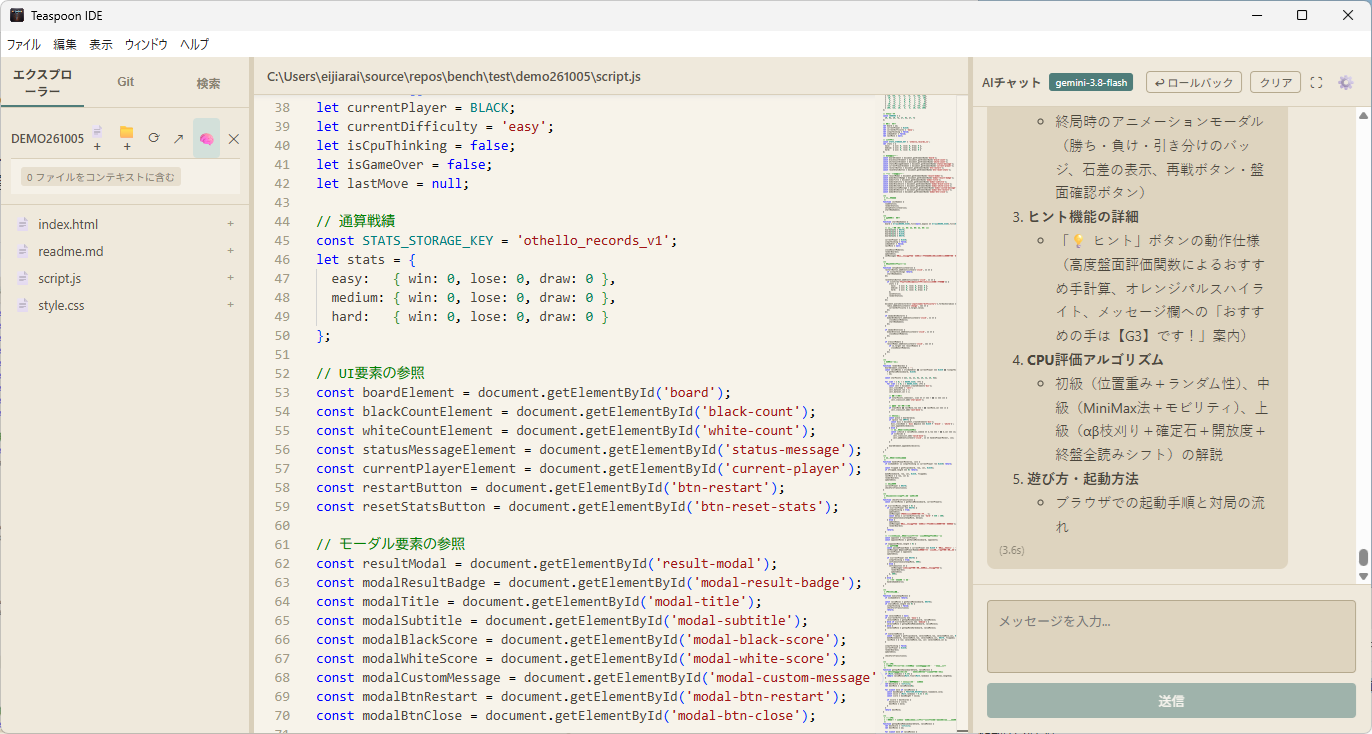Open the ウィンドウ menu
Screen dimensions: 1372x734
pyautogui.click(x=146, y=45)
